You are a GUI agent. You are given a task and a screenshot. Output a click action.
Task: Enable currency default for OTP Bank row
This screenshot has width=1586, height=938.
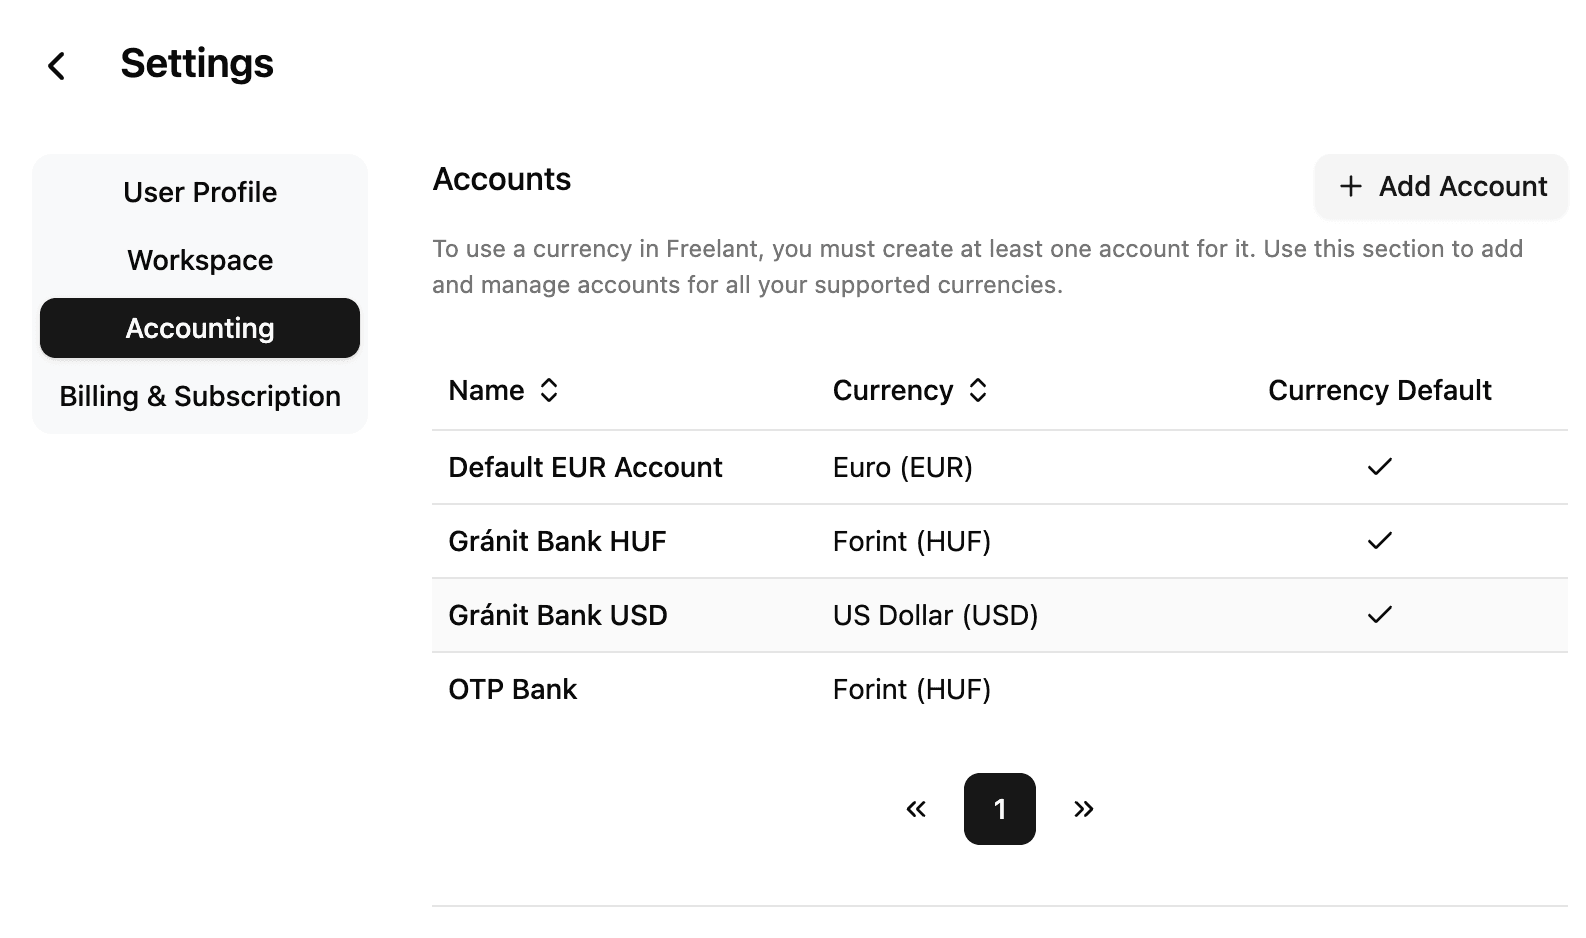tap(1380, 689)
